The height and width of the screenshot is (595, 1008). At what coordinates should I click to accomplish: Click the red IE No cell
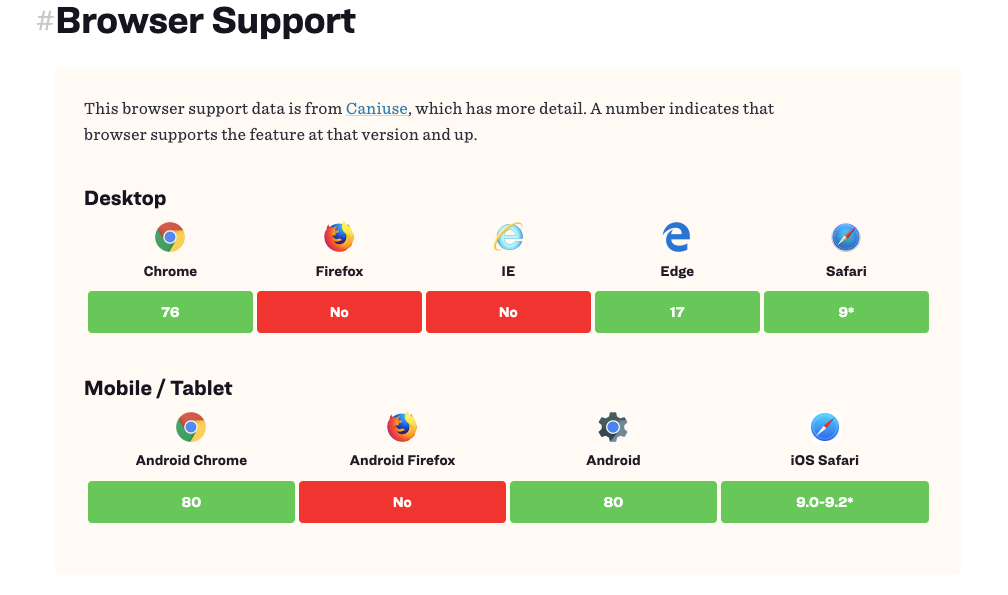(x=508, y=312)
